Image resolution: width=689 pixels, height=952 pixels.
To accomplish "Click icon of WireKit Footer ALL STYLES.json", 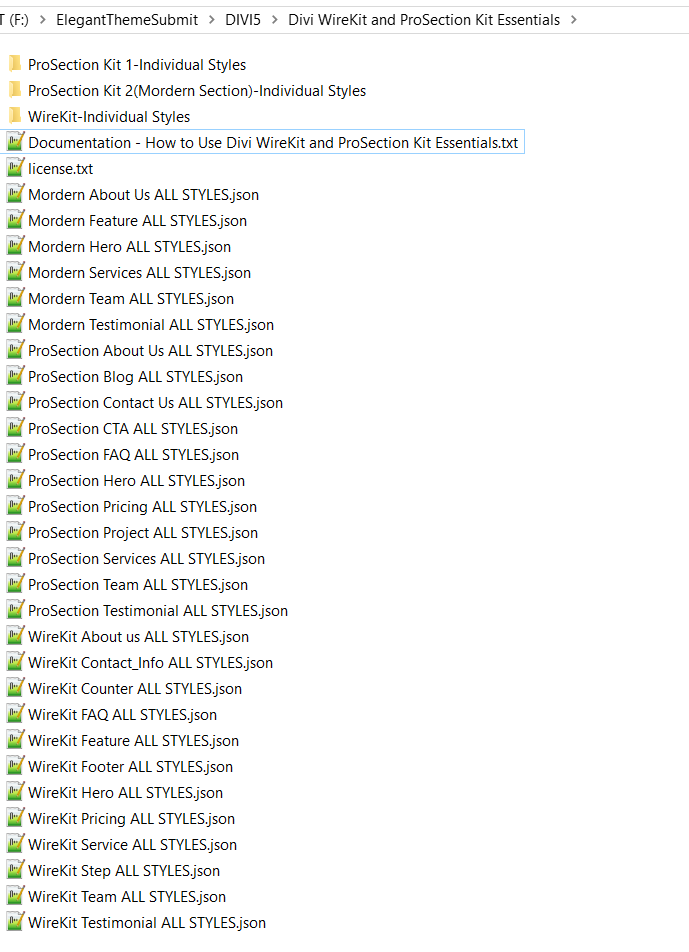I will (15, 766).
